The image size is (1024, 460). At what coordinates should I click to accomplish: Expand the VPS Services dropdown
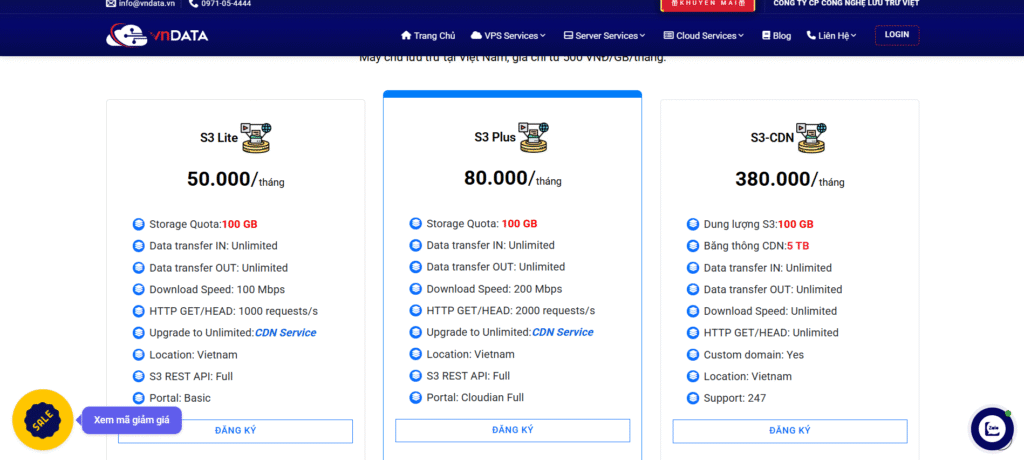click(x=508, y=36)
